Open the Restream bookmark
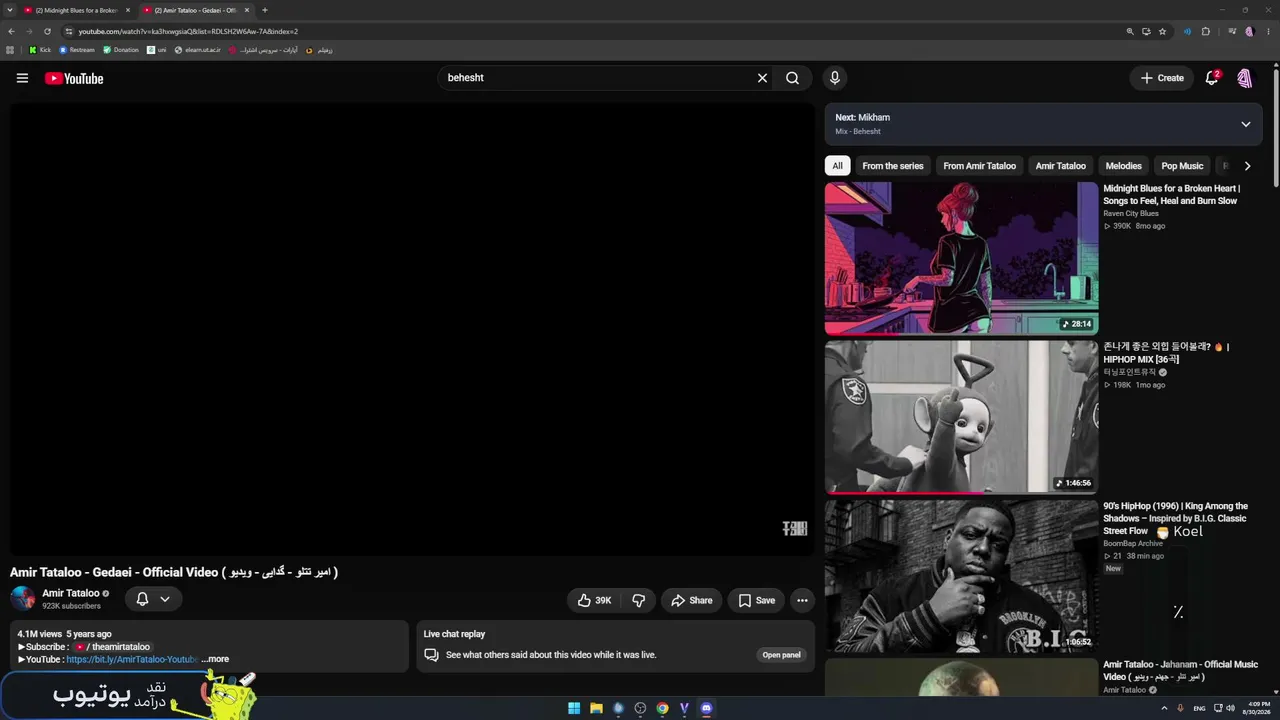The height and width of the screenshot is (720, 1280). pos(77,50)
